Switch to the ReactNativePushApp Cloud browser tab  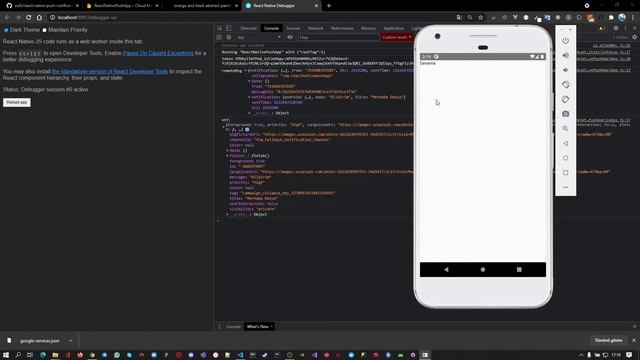click(122, 6)
